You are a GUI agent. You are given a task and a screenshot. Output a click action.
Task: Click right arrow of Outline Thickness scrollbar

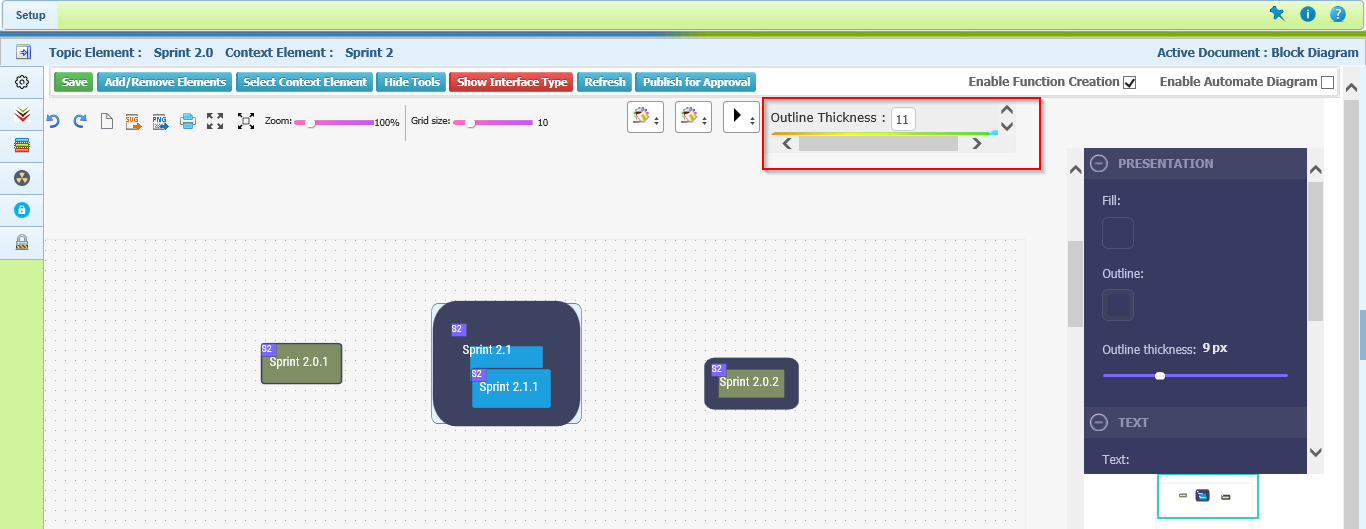(x=977, y=144)
